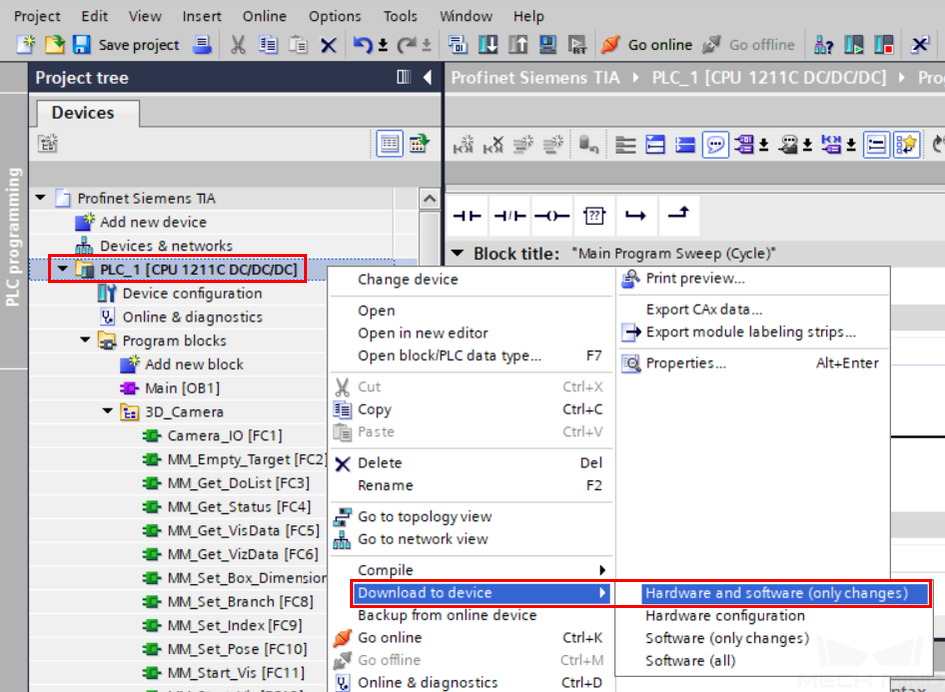Insert an output coil instruction
Viewport: 945px width, 692px height.
[x=552, y=215]
